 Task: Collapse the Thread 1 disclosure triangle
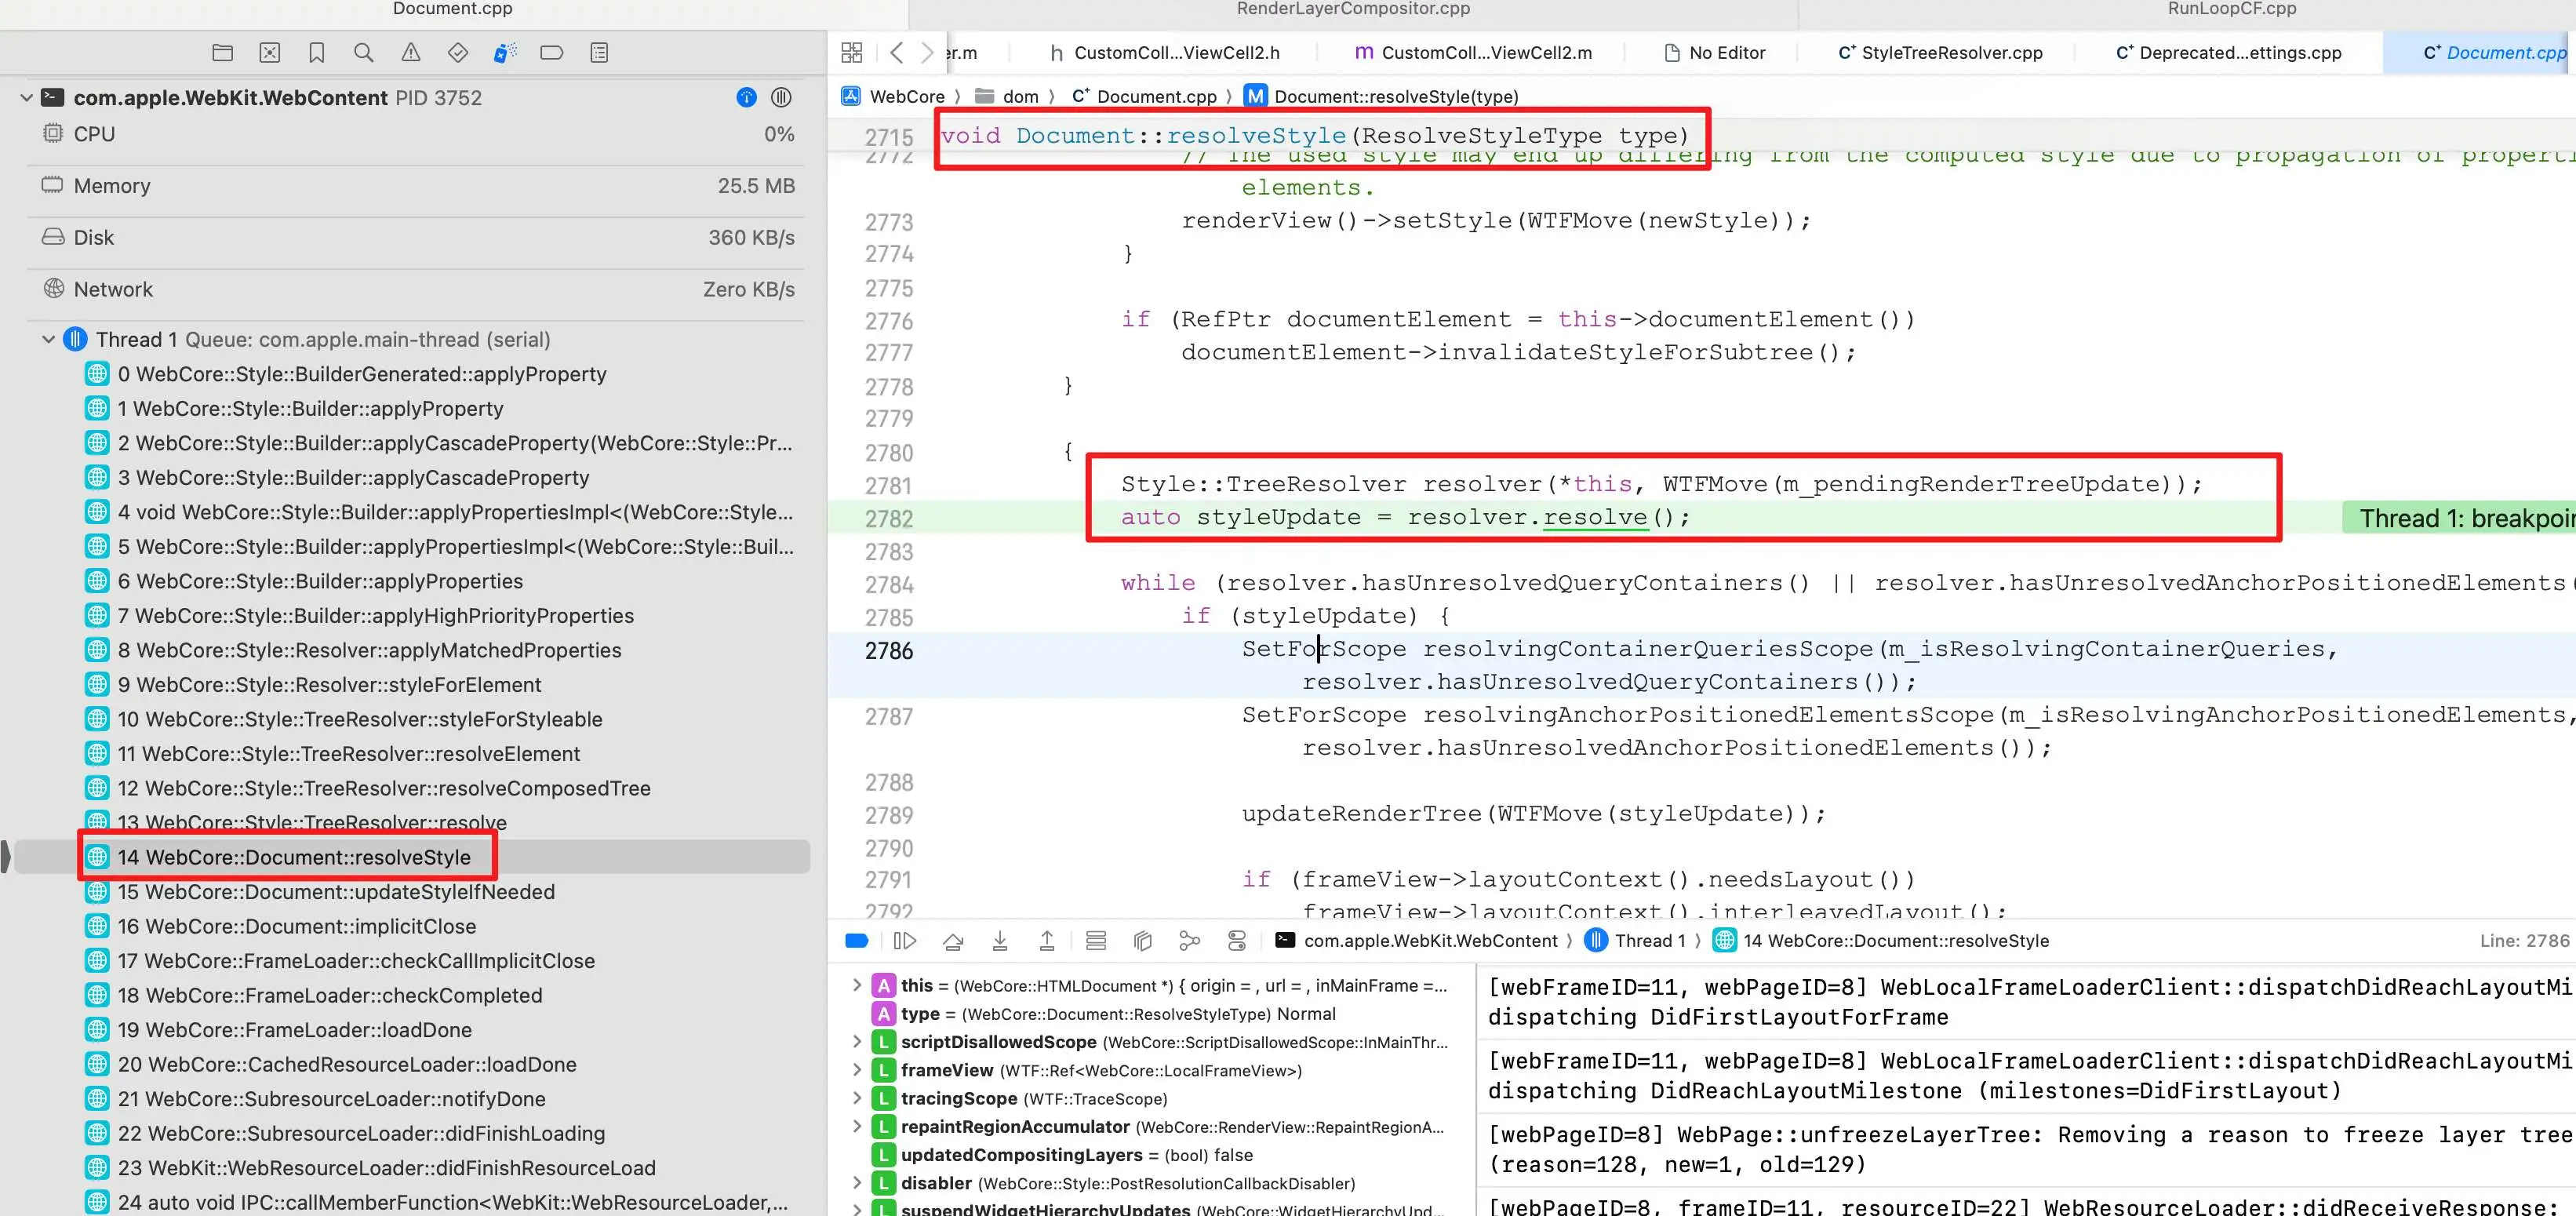[48, 340]
